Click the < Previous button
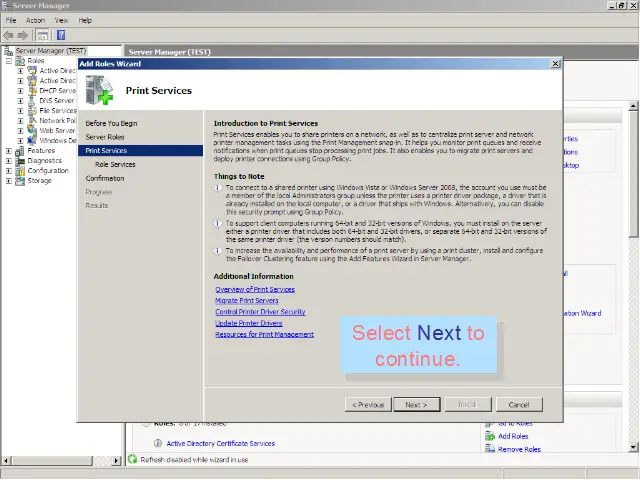Screen dimensions: 640x480 (368, 404)
